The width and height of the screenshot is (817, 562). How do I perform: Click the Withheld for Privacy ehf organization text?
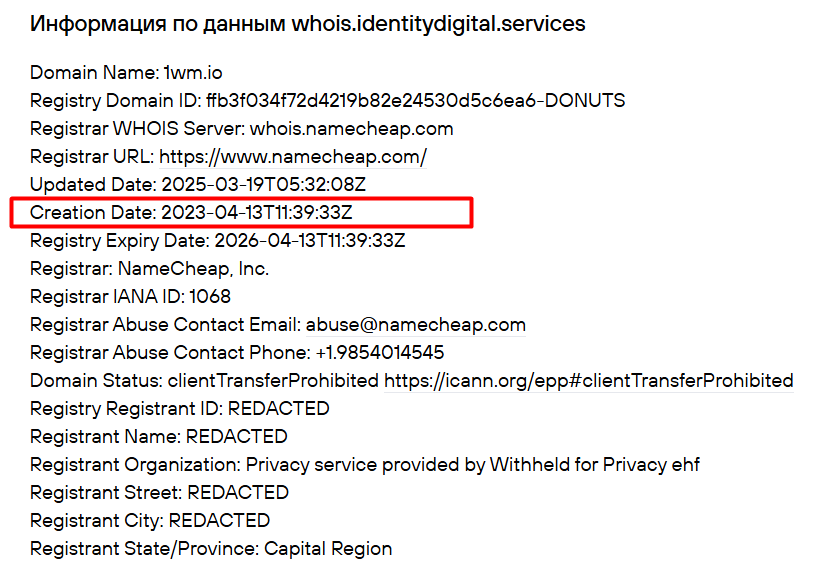(x=594, y=465)
